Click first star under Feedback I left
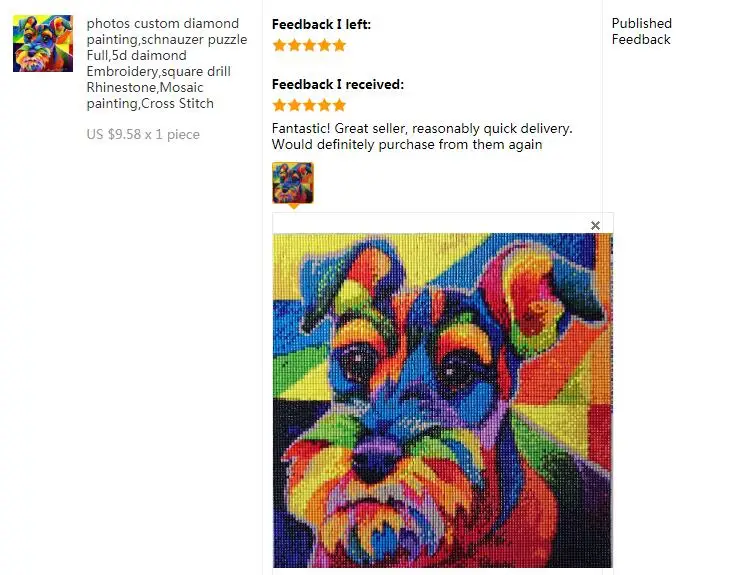The height and width of the screenshot is (575, 732). (280, 45)
